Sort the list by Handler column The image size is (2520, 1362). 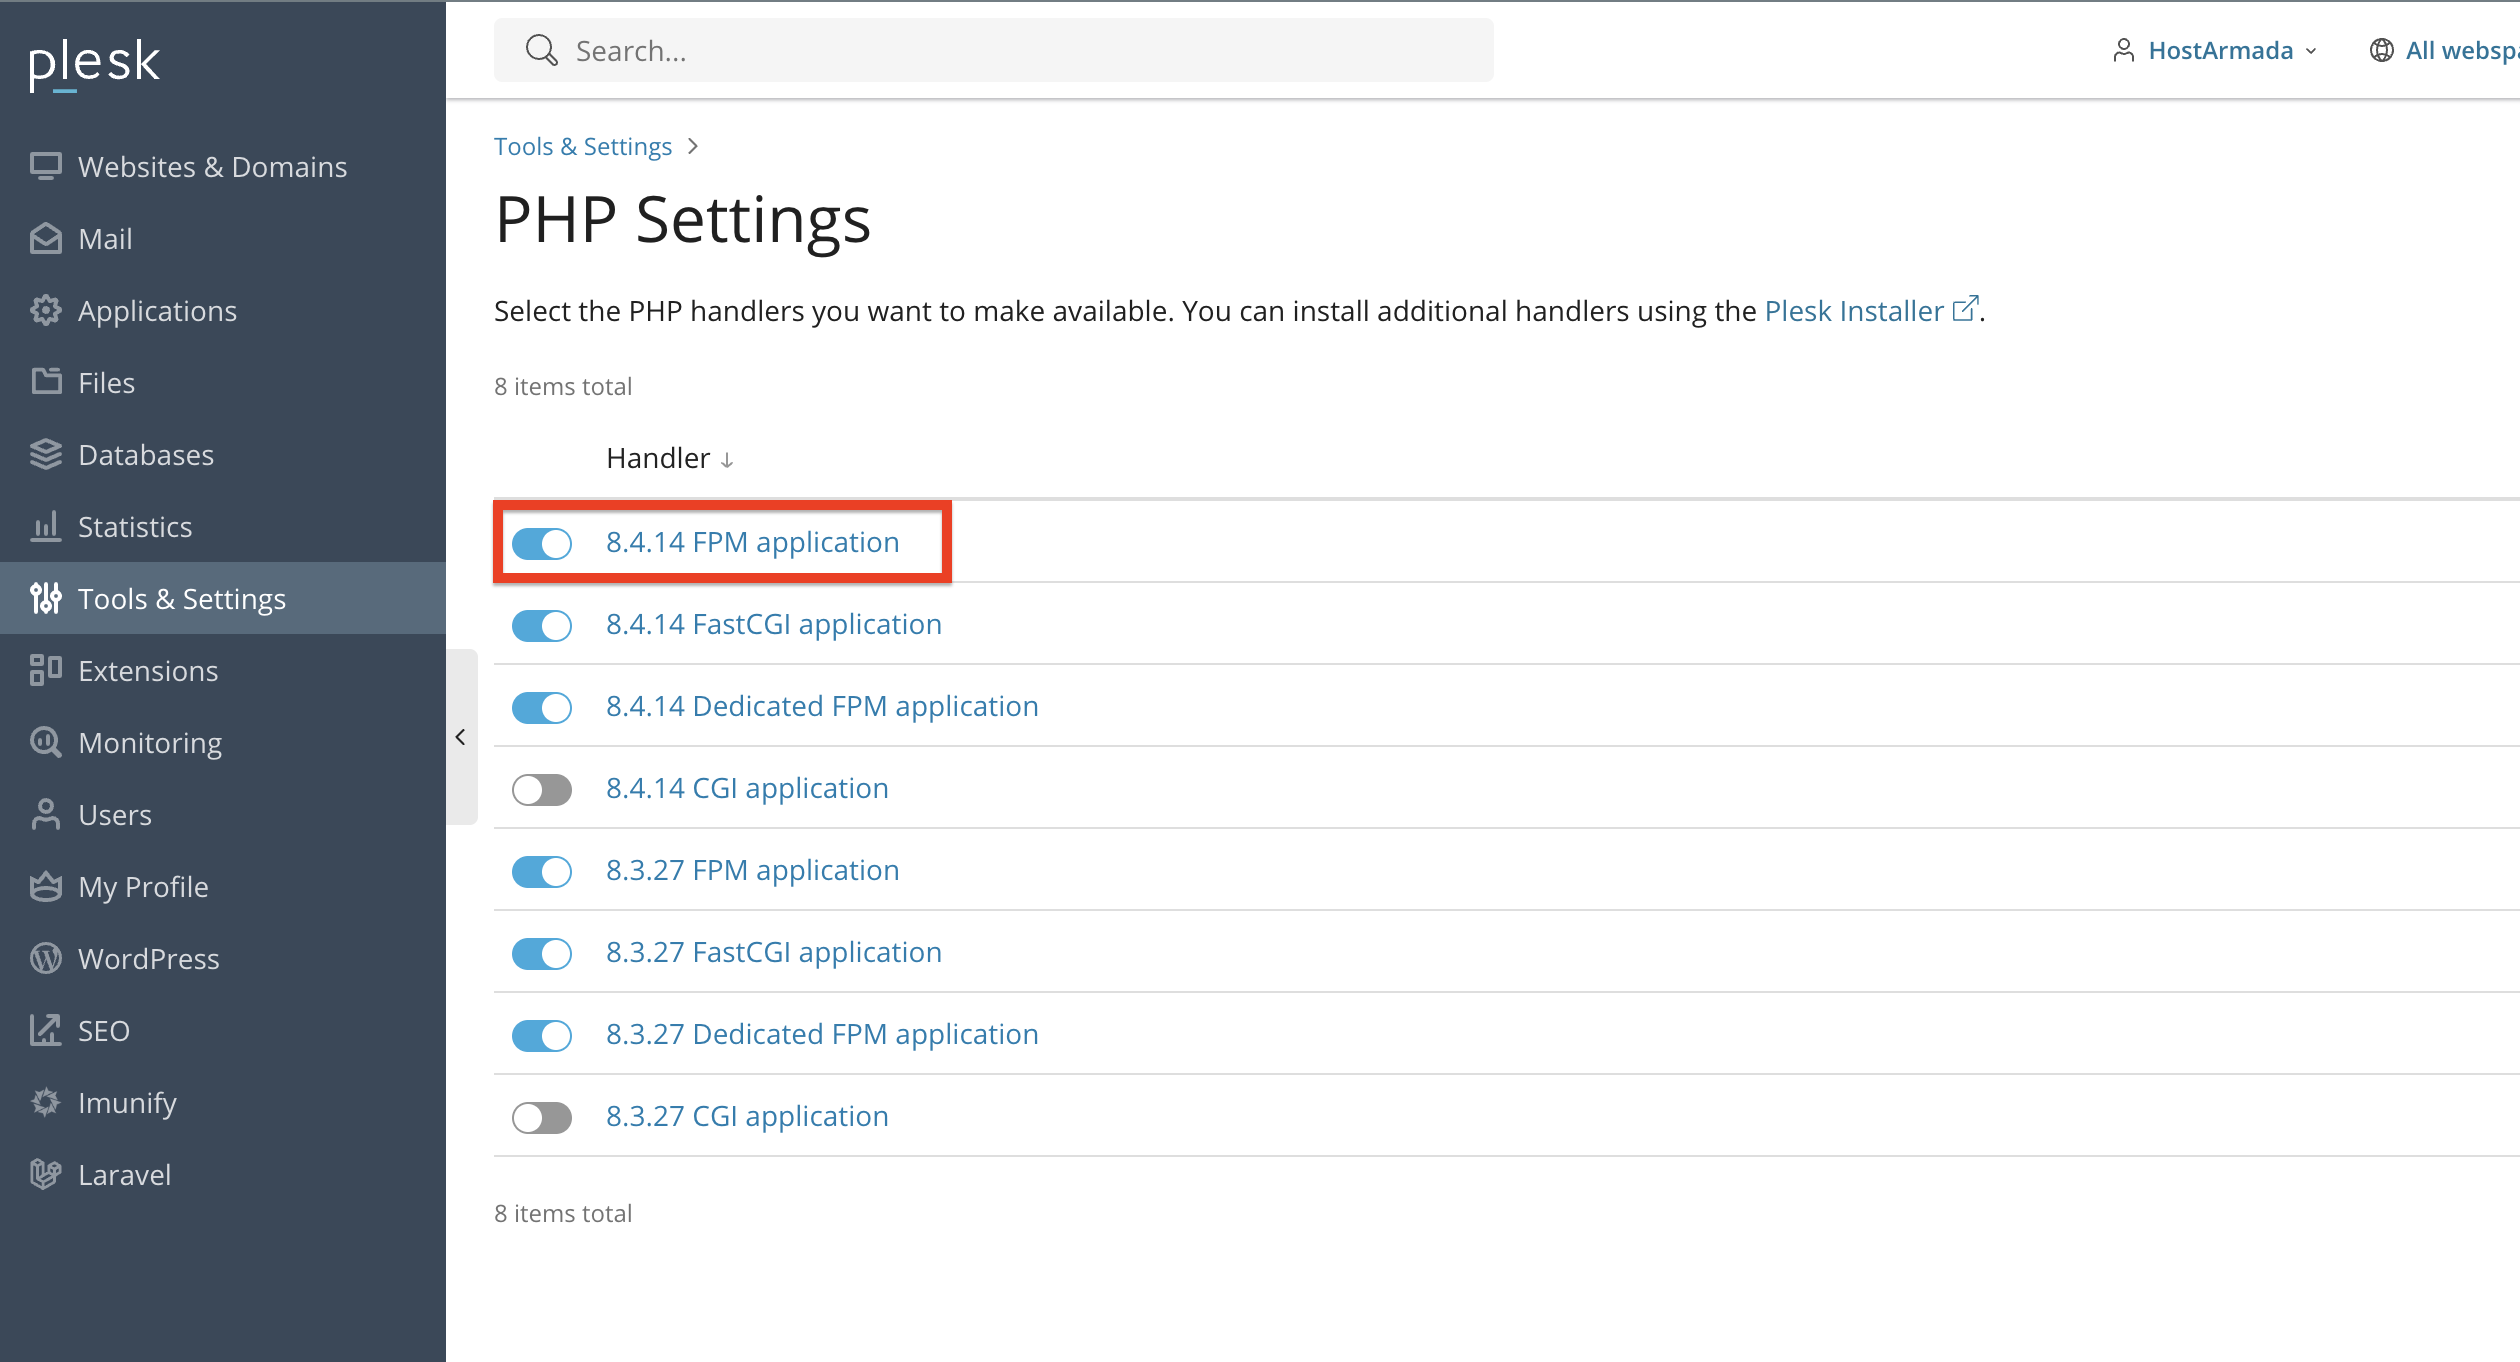(x=670, y=458)
